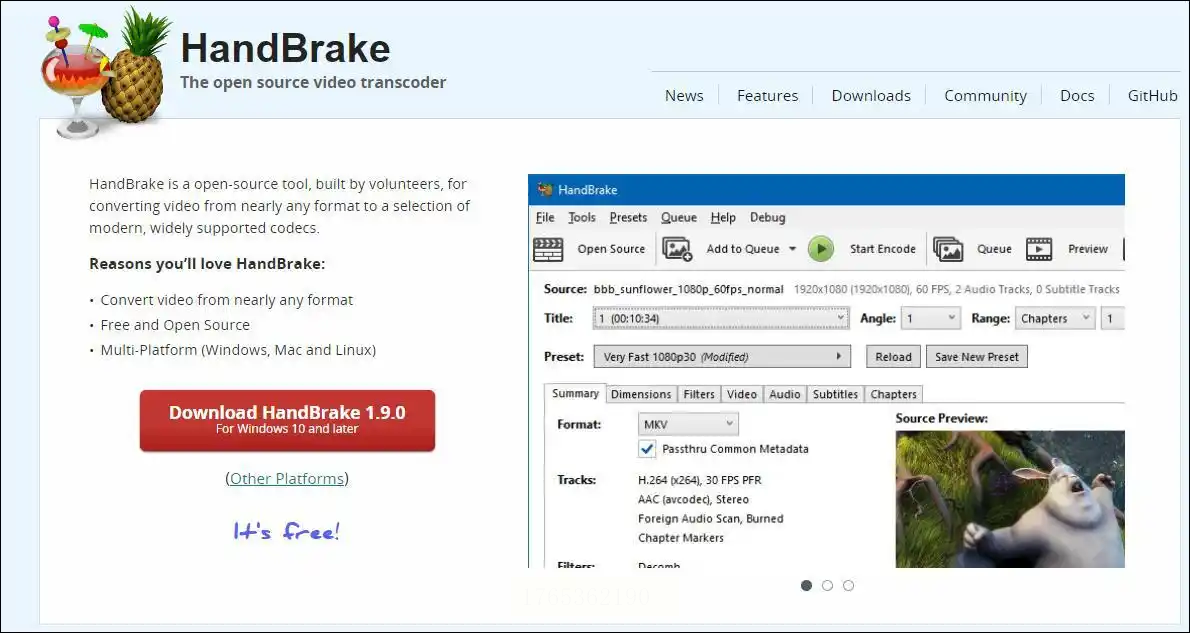
Task: Click the Preview filmstrip icon
Action: pyautogui.click(x=1040, y=249)
